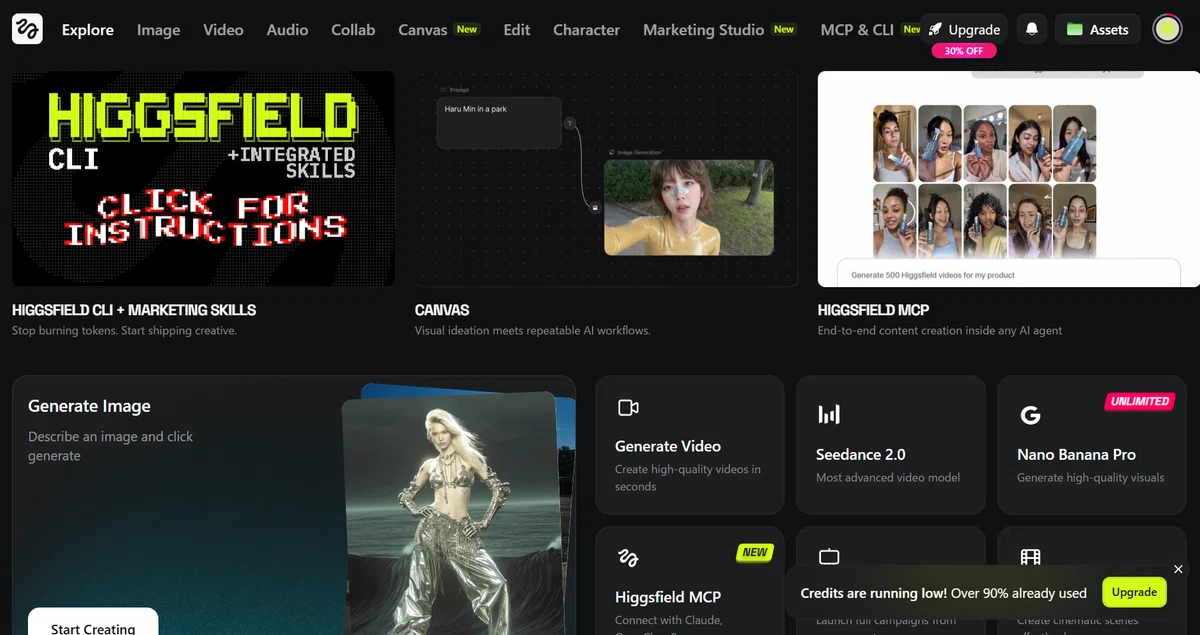This screenshot has height=635, width=1200.
Task: Open the notifications bell
Action: pyautogui.click(x=1032, y=29)
